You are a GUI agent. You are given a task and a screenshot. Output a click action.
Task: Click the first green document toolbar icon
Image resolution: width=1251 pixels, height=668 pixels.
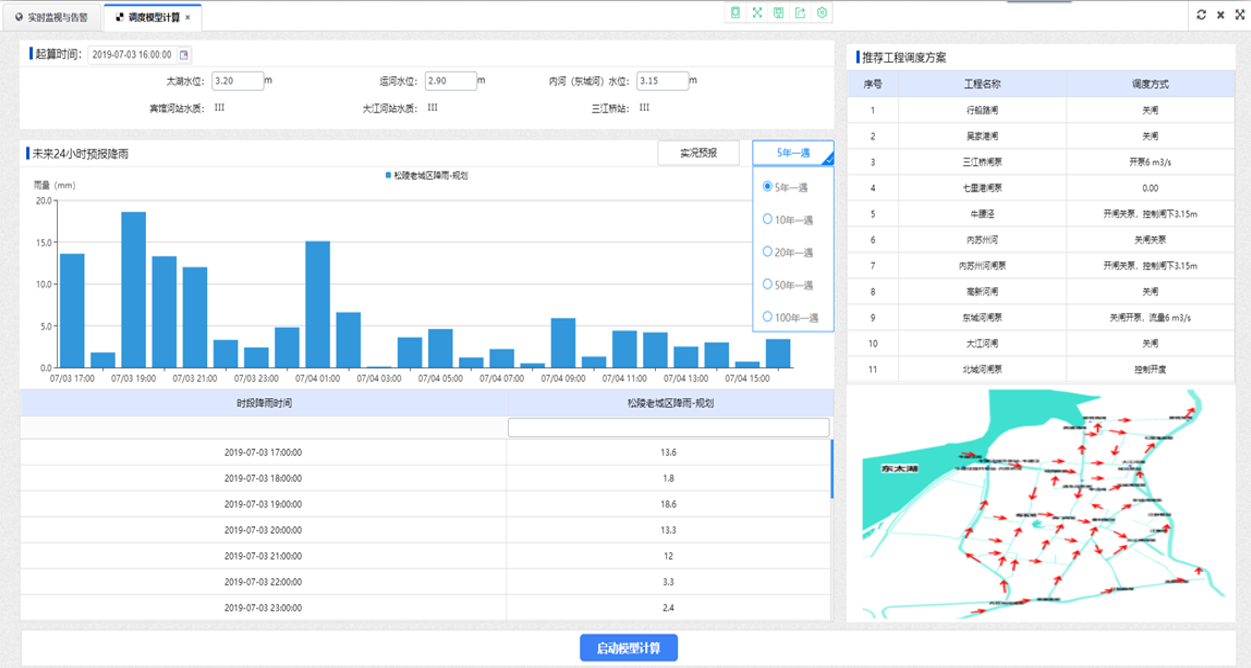(x=735, y=13)
